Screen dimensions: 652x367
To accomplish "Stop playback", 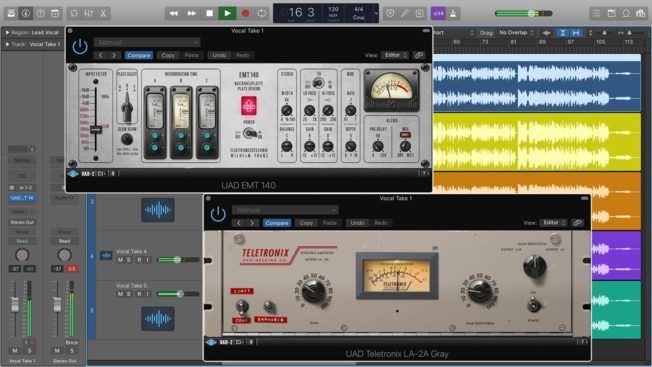I will click(x=210, y=13).
